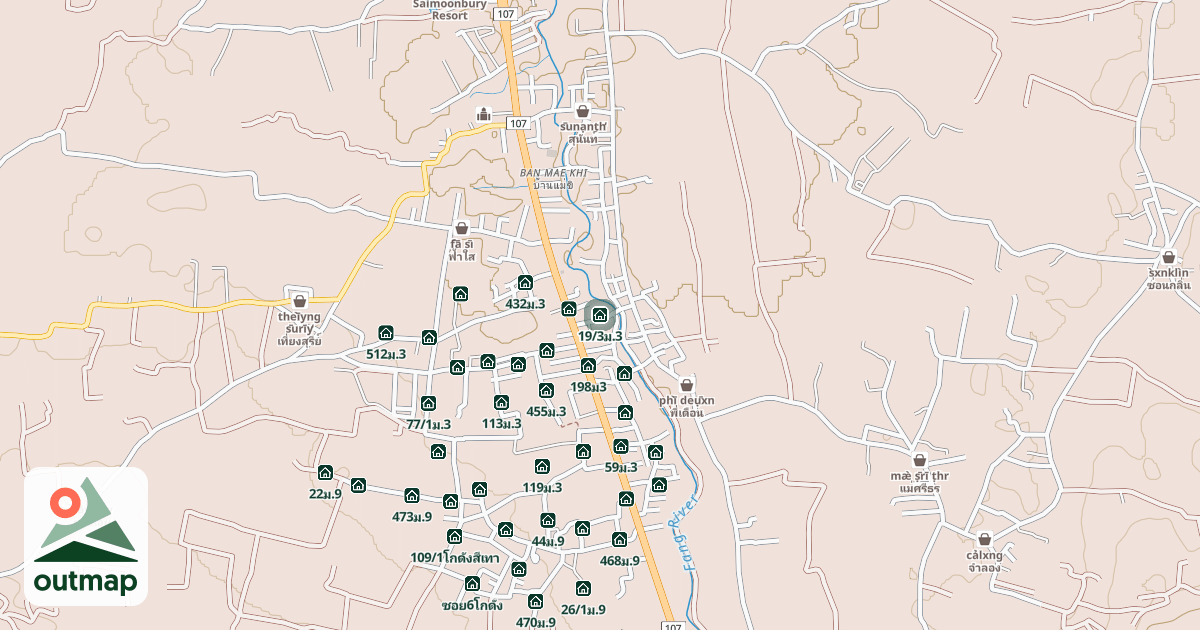
Task: Click route 107 shield beside the building icon
Action: pyautogui.click(x=517, y=123)
